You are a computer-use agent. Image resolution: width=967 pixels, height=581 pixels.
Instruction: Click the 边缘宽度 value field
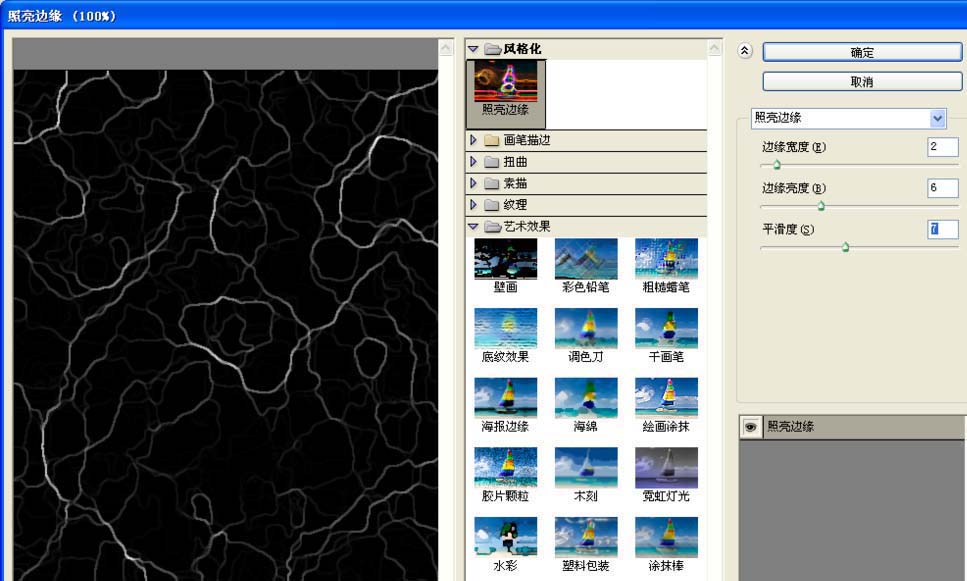point(943,147)
